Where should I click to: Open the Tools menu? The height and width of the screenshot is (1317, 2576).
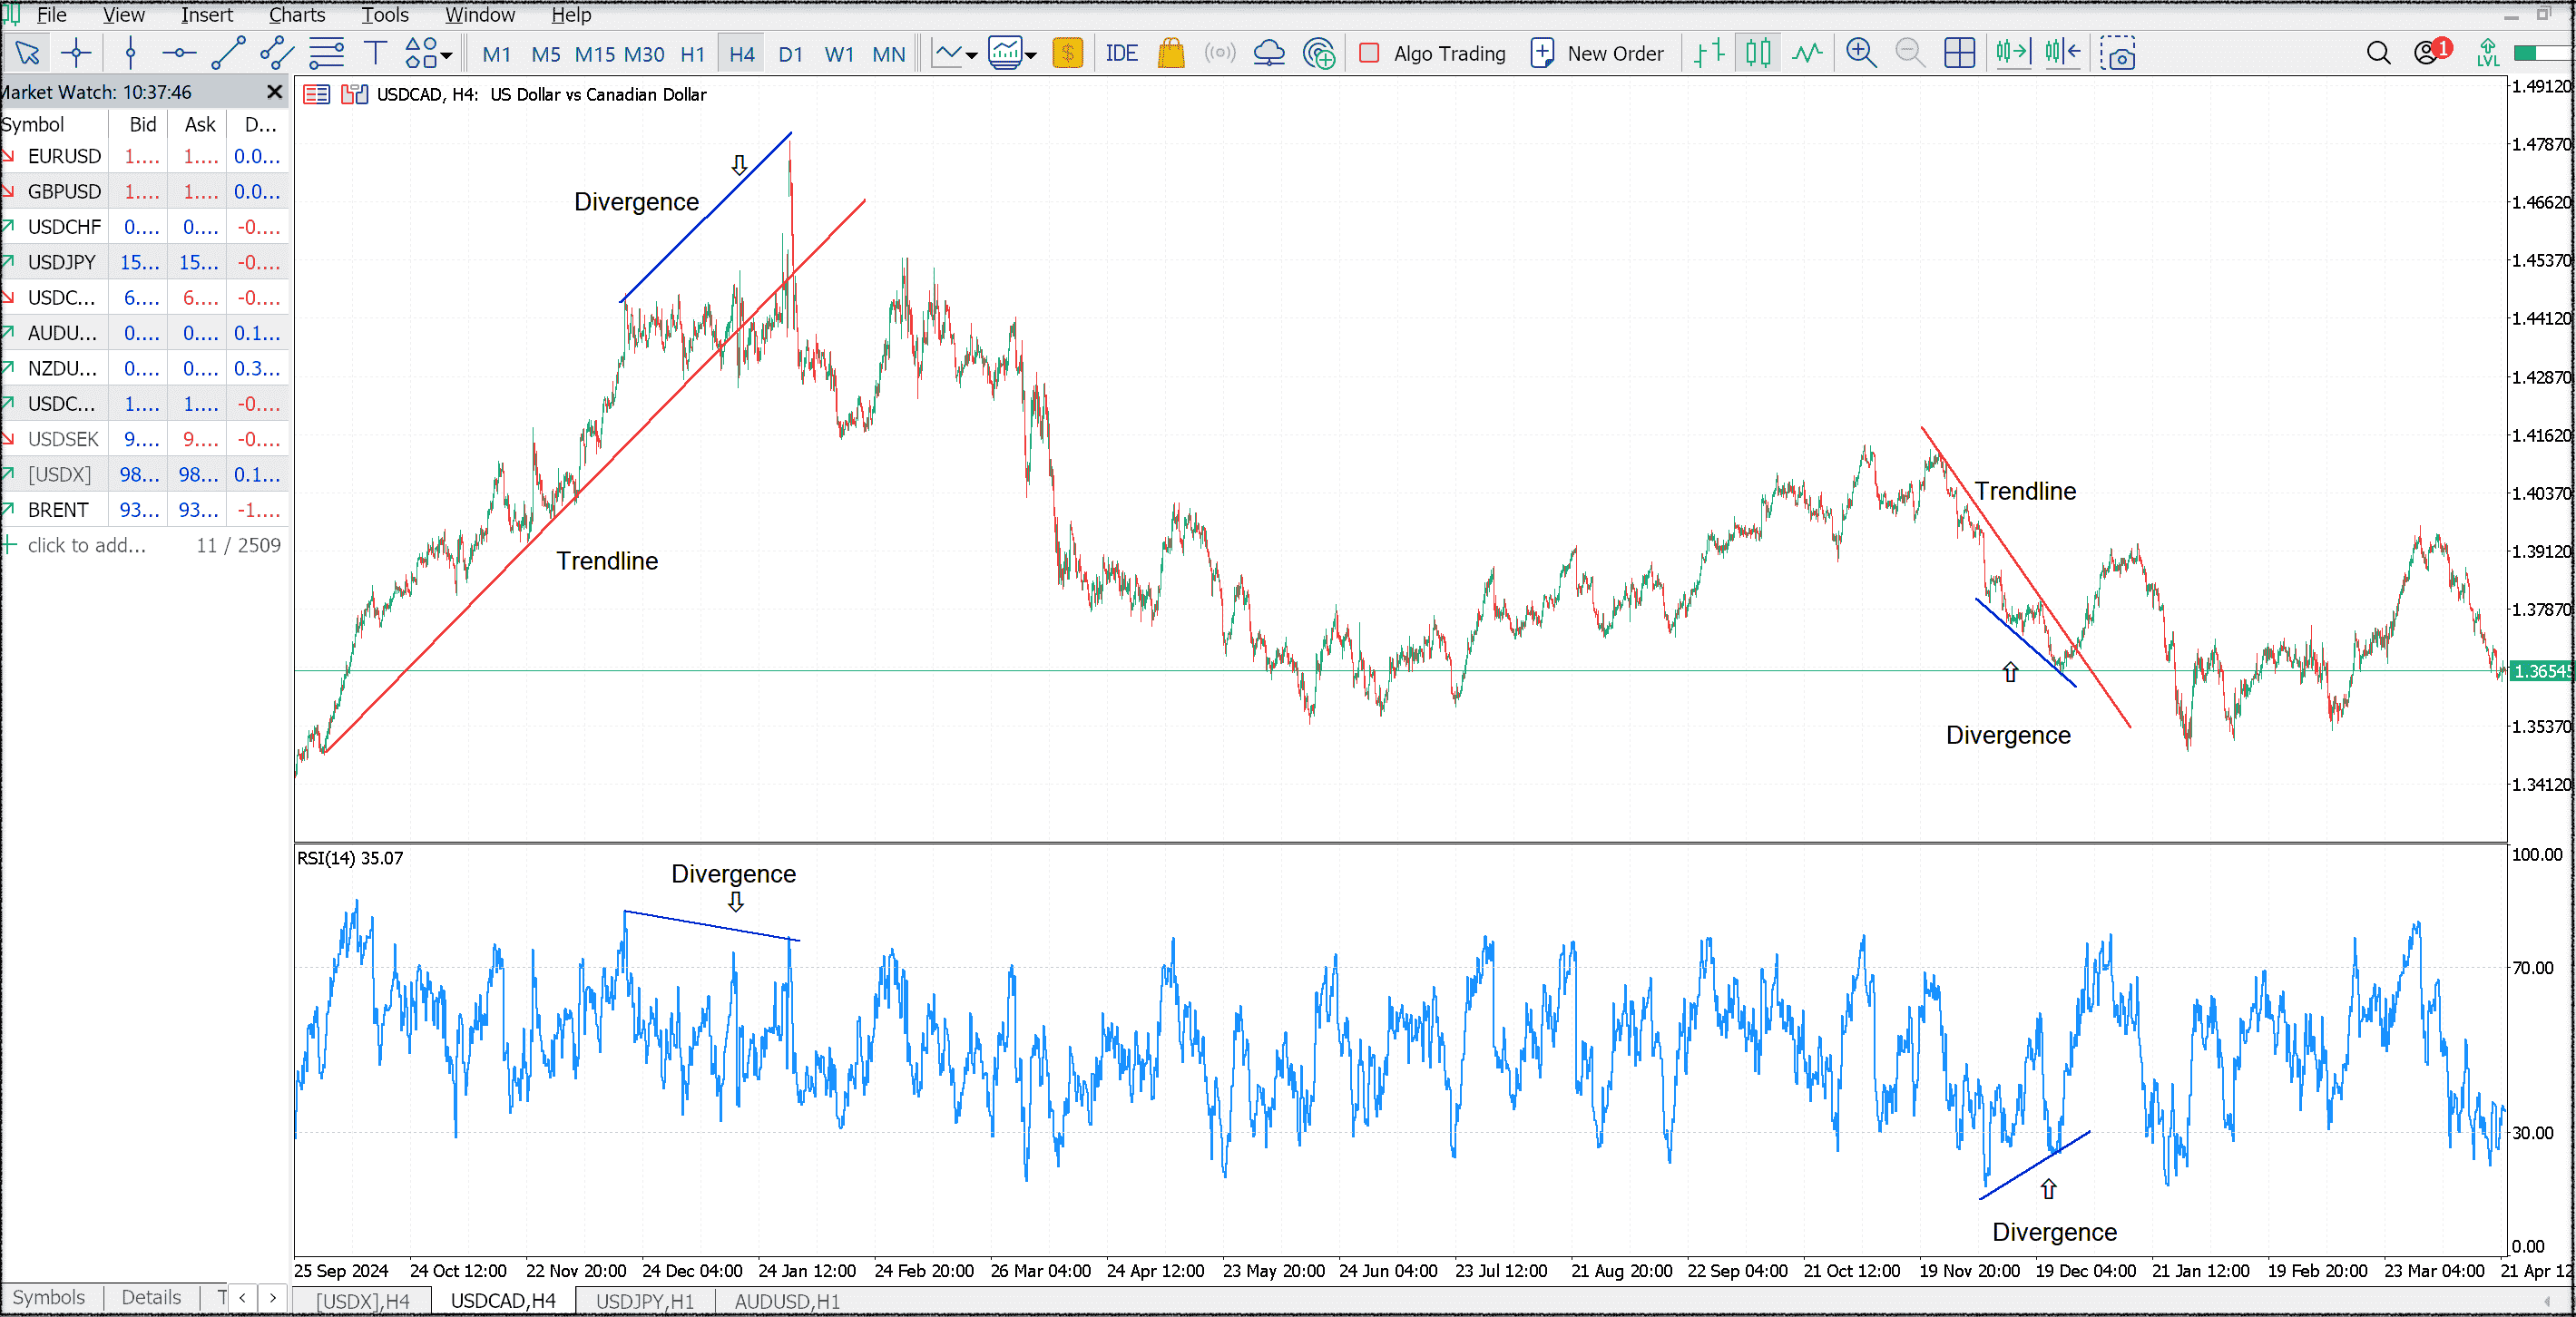coord(385,15)
